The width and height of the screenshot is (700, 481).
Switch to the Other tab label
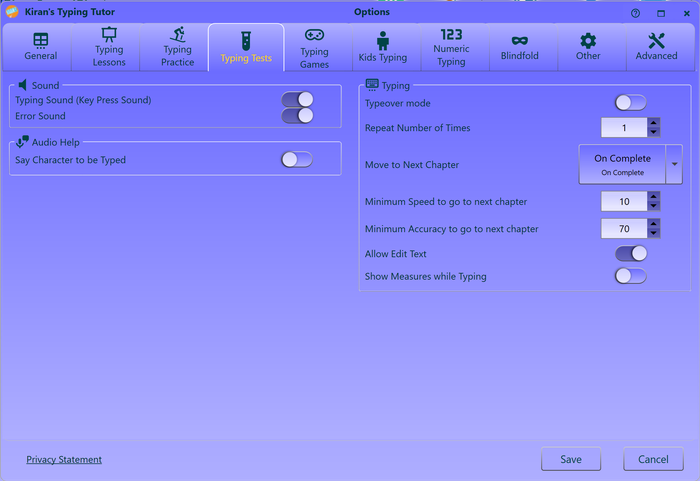click(x=588, y=56)
